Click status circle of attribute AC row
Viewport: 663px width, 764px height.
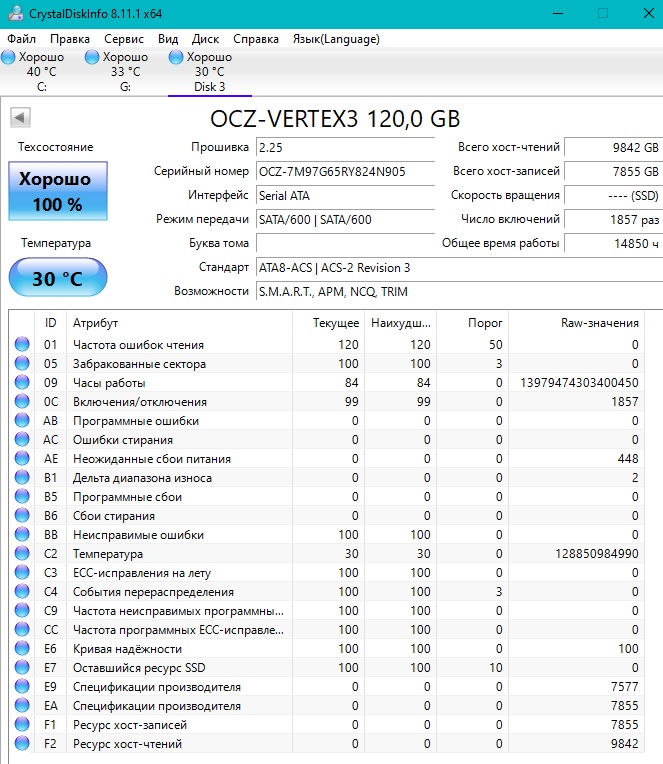point(22,439)
